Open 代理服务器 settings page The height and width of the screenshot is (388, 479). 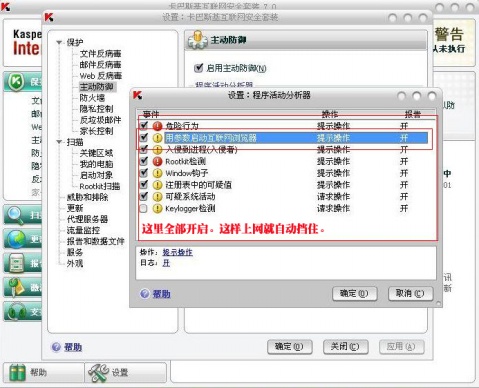click(x=87, y=219)
